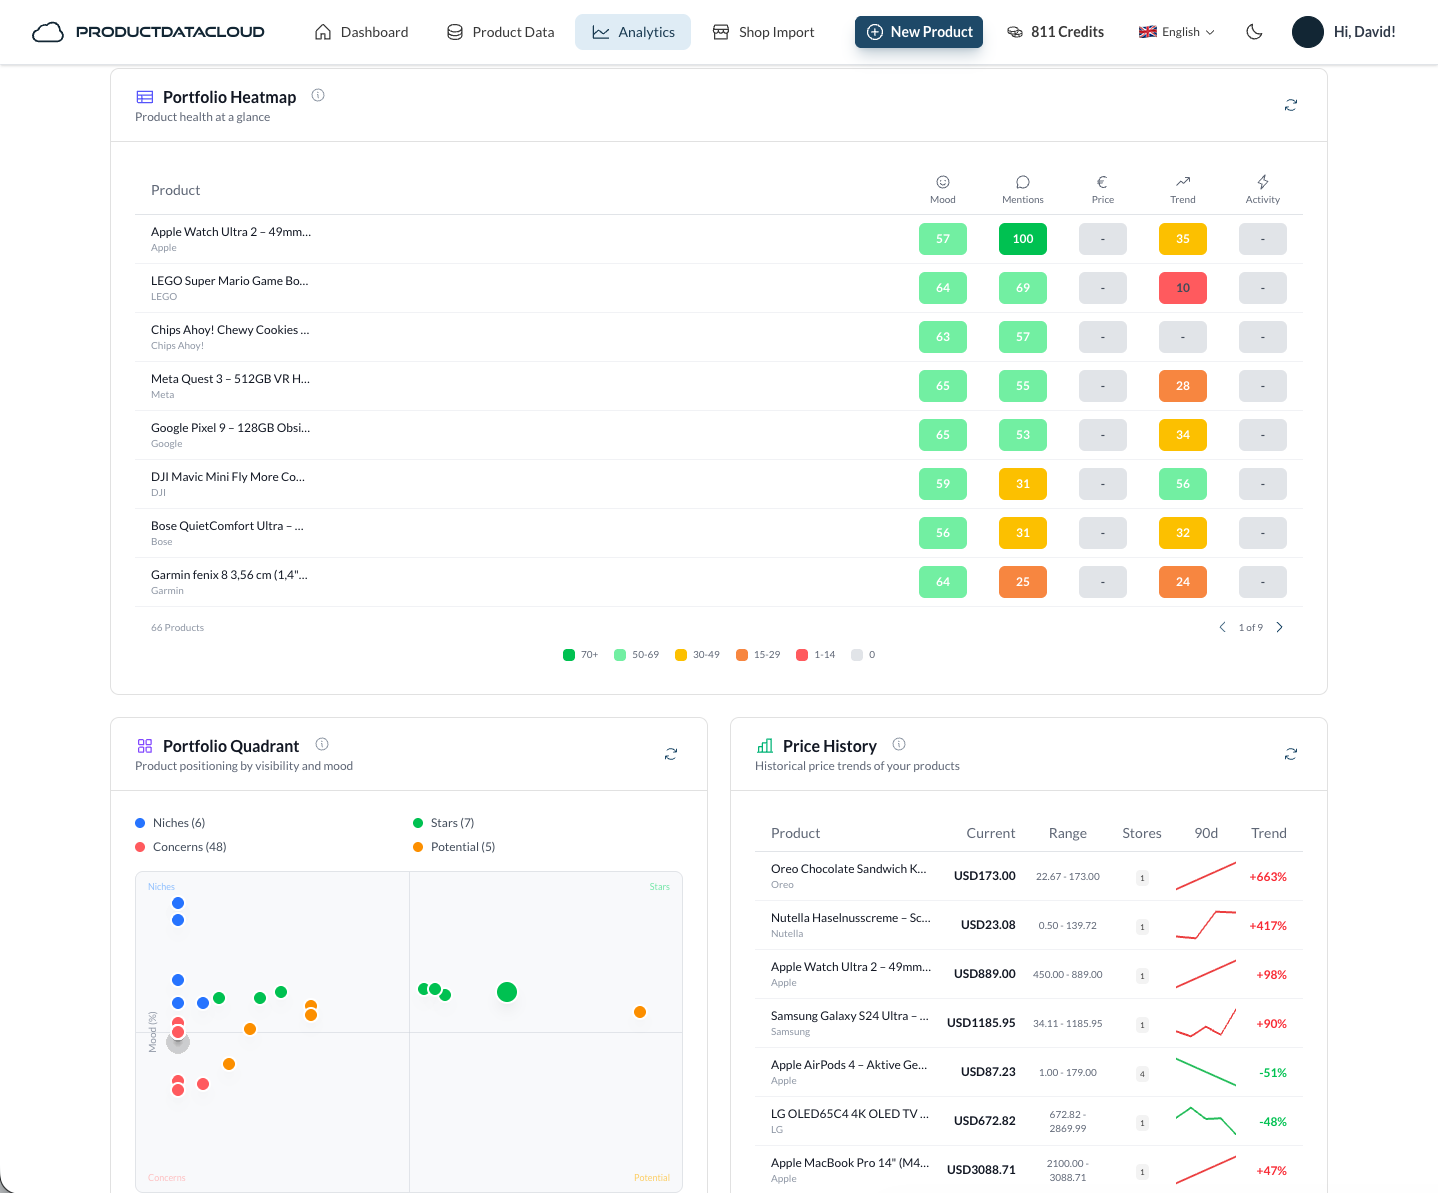Open the English language dropdown
The height and width of the screenshot is (1193, 1438).
coord(1177,32)
